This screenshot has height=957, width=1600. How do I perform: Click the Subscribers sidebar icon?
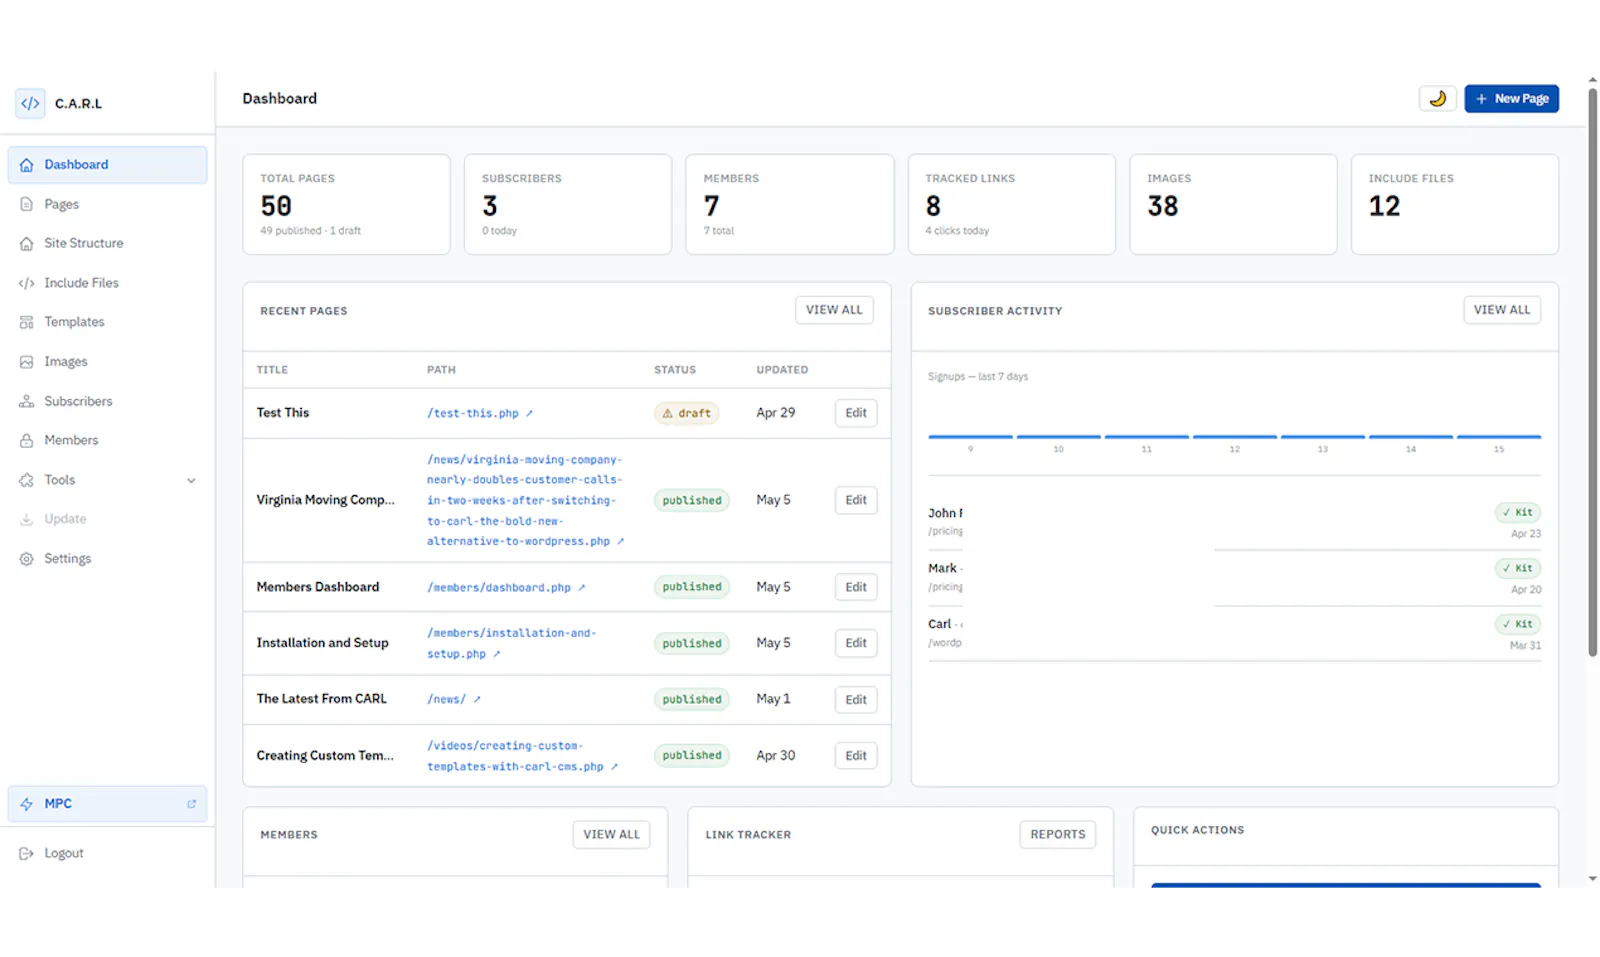point(27,401)
